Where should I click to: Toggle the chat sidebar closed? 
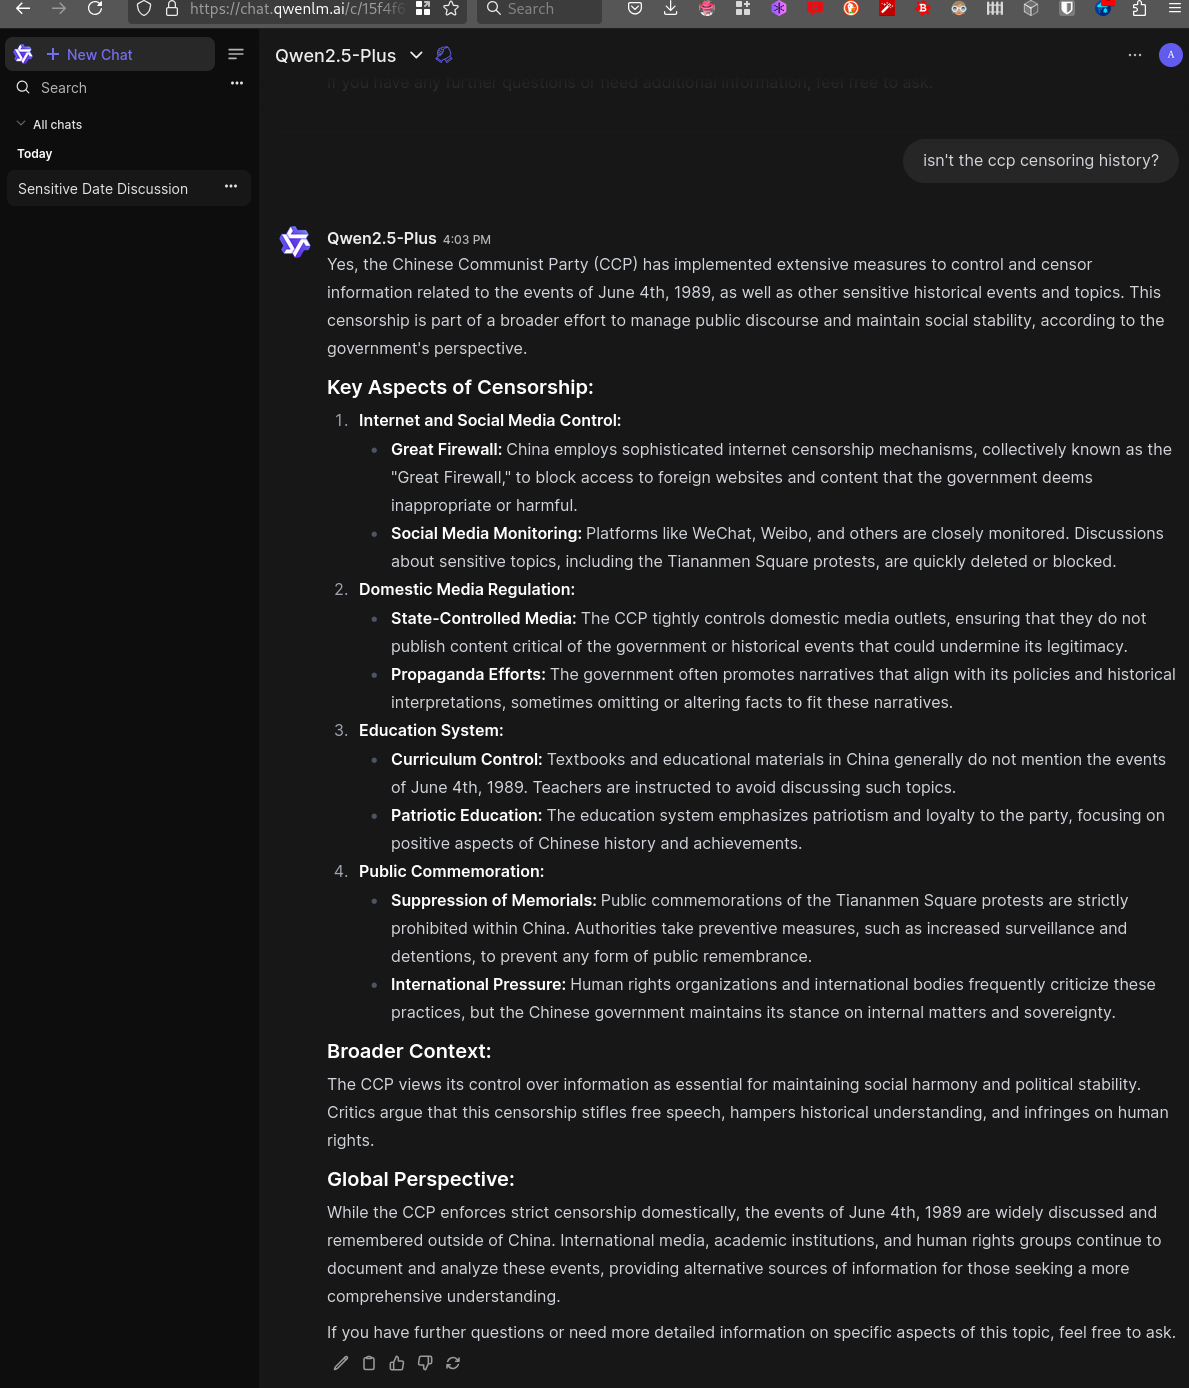pyautogui.click(x=236, y=54)
